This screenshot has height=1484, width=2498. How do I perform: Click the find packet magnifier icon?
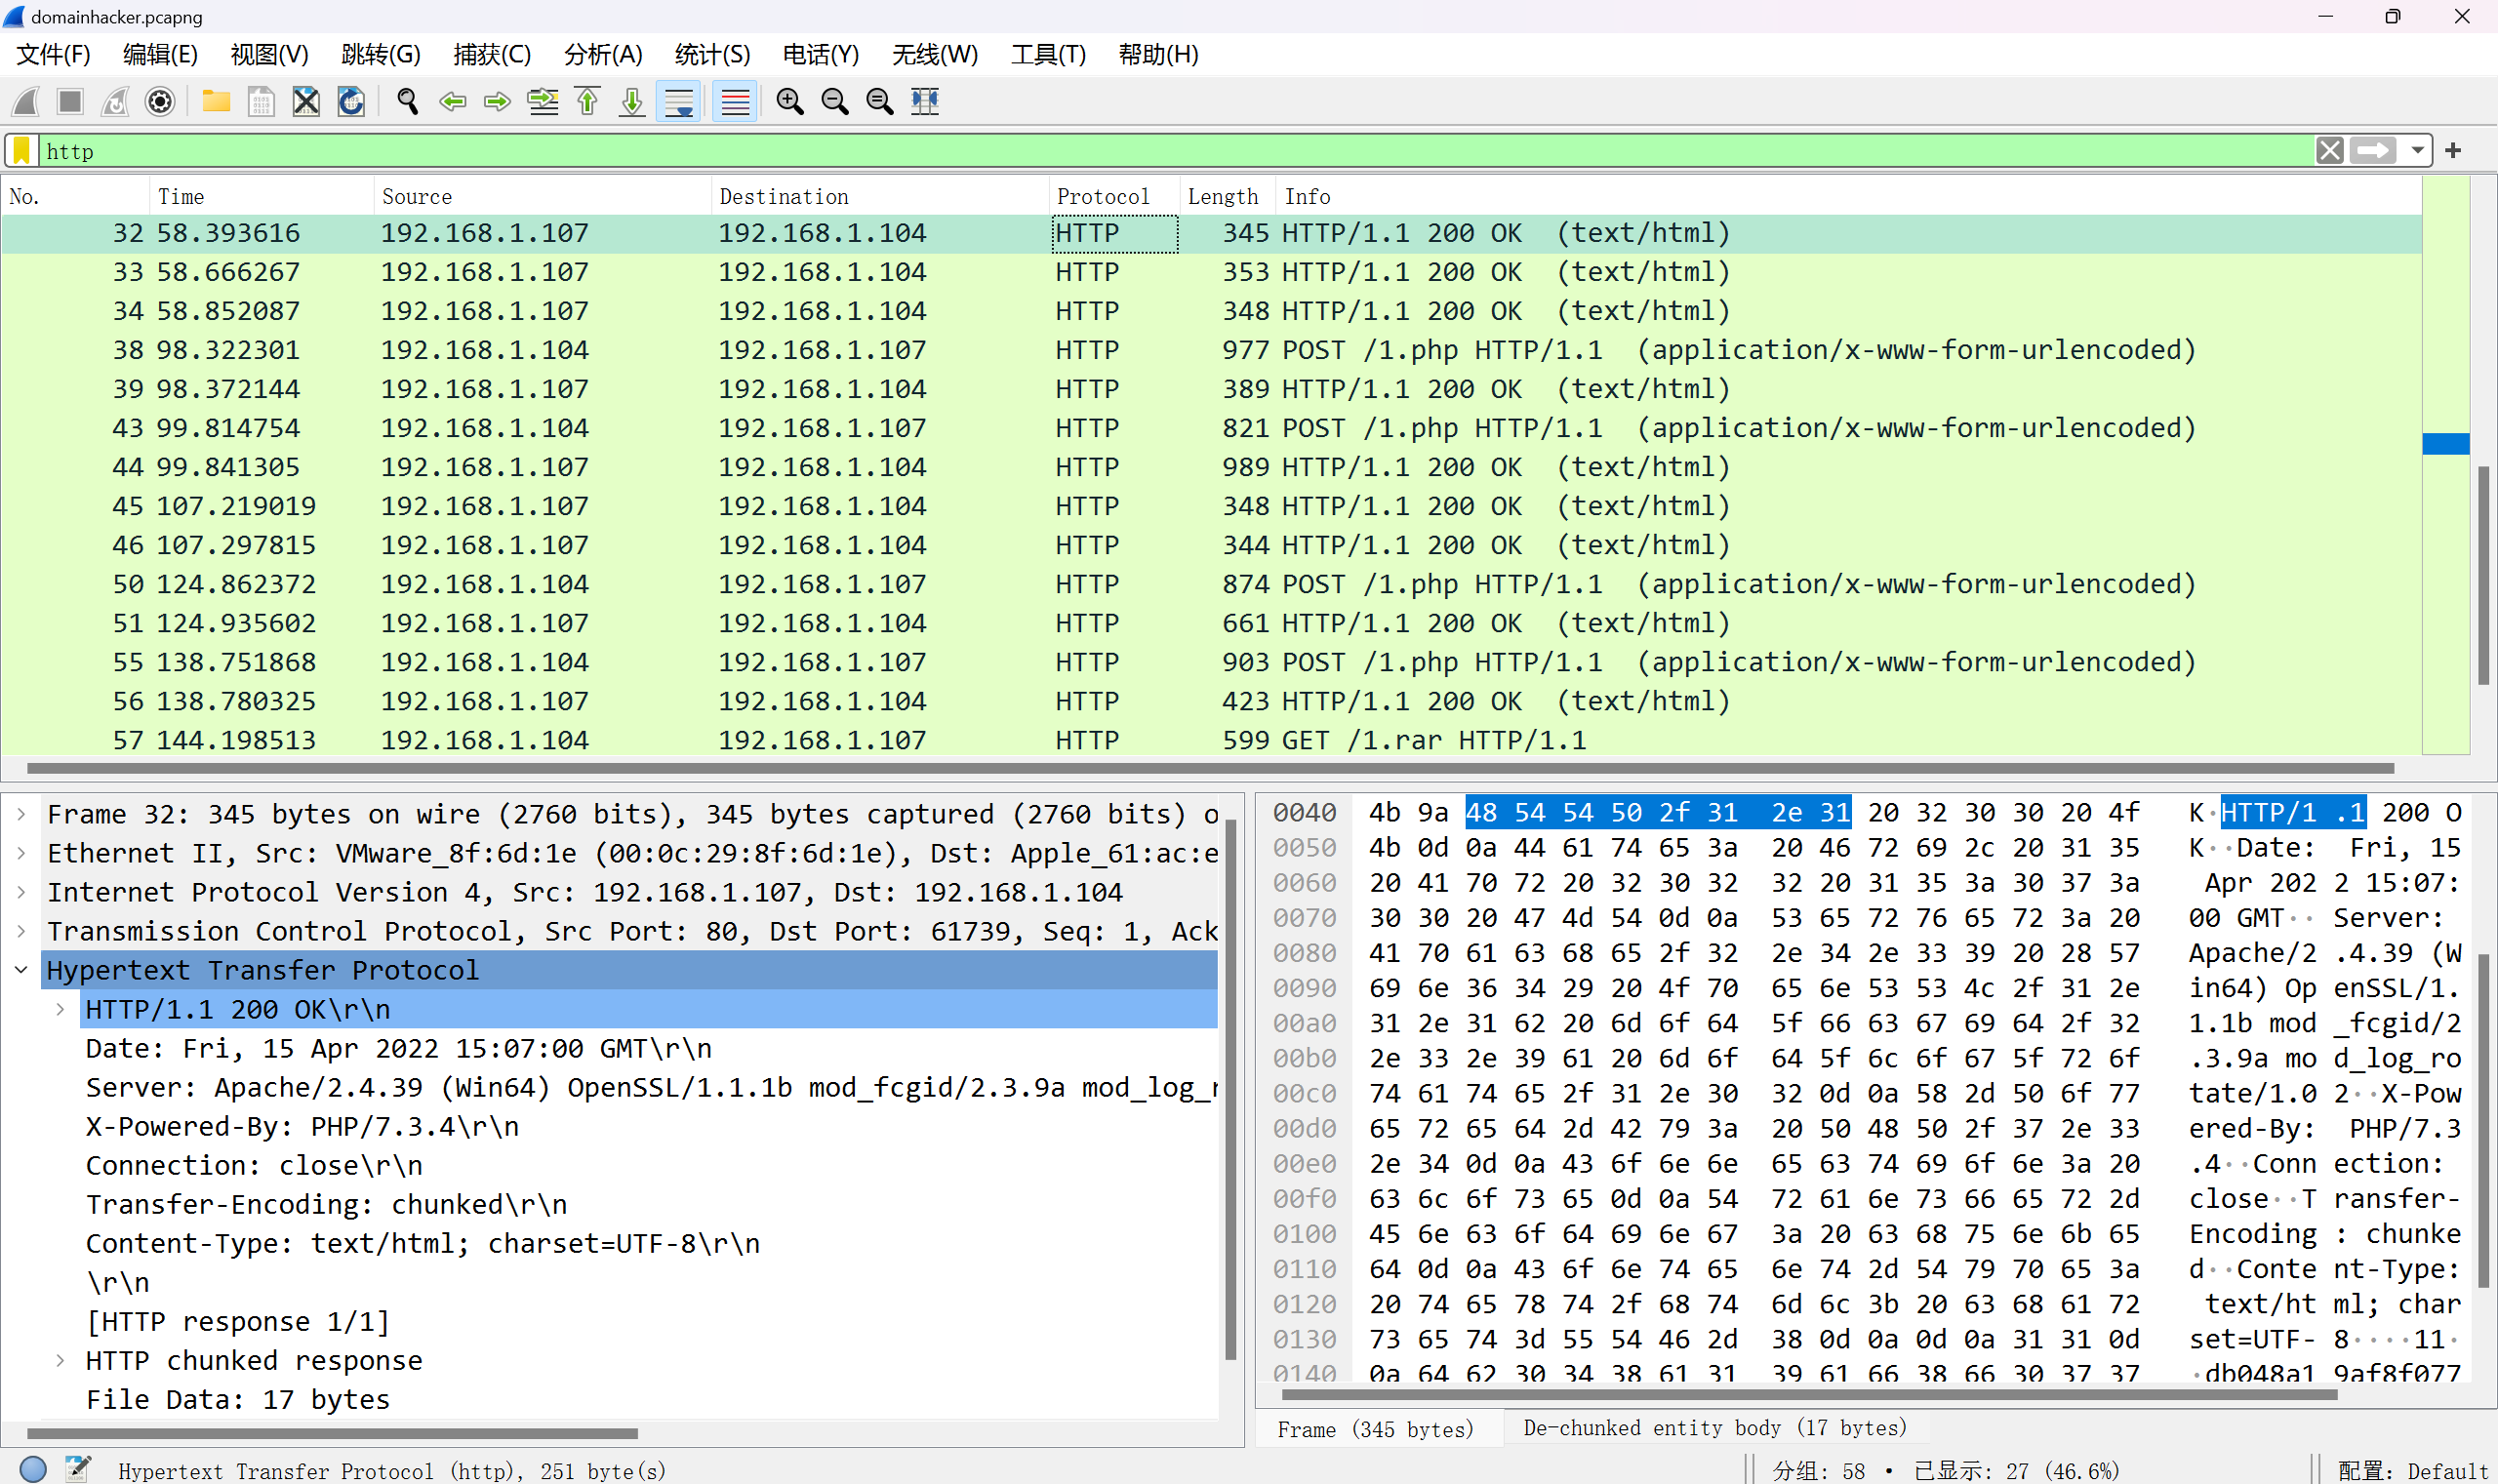pos(407,101)
